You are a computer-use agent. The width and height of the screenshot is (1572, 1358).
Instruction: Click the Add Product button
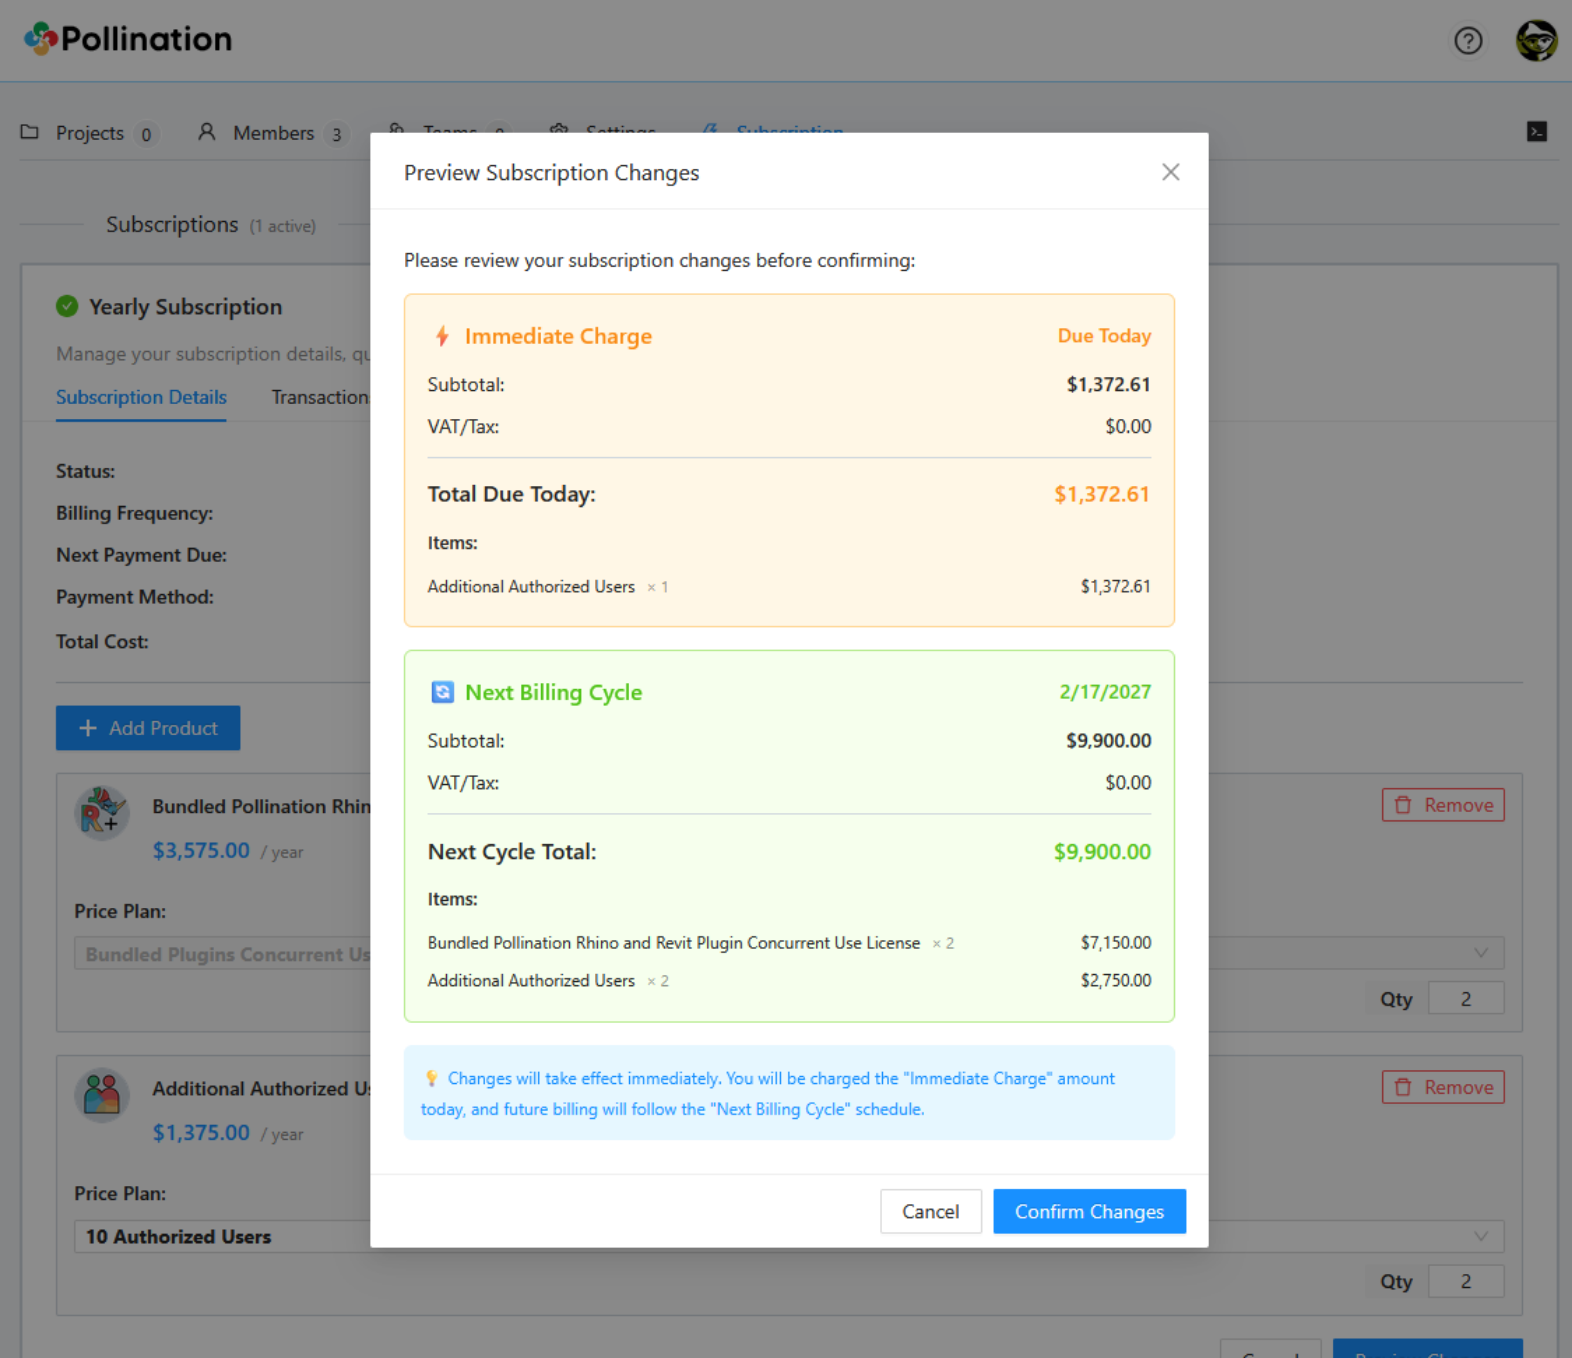click(148, 728)
